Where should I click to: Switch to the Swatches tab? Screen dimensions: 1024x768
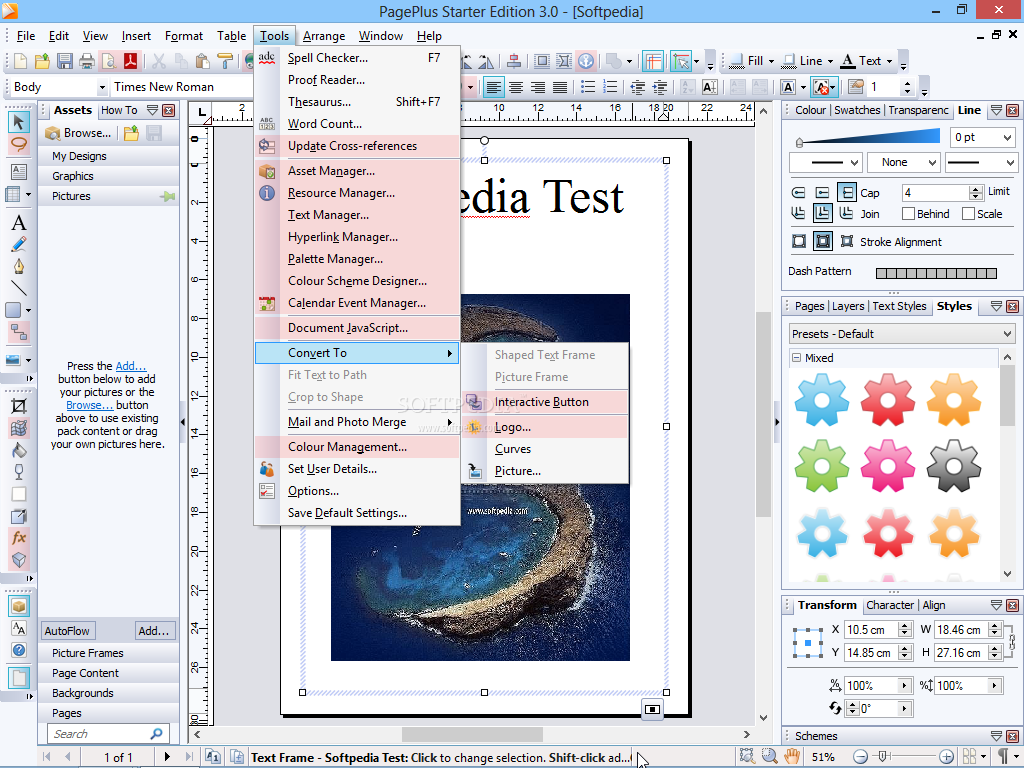click(x=857, y=110)
